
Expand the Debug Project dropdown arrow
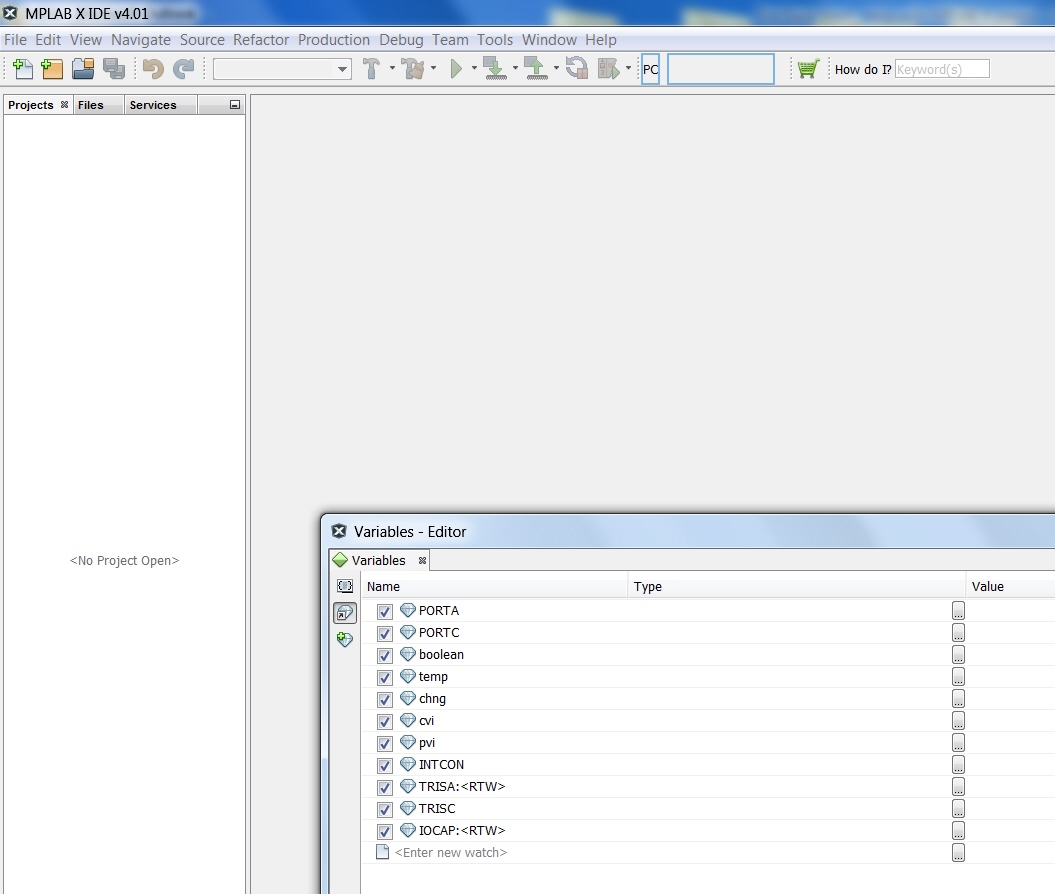tap(628, 68)
